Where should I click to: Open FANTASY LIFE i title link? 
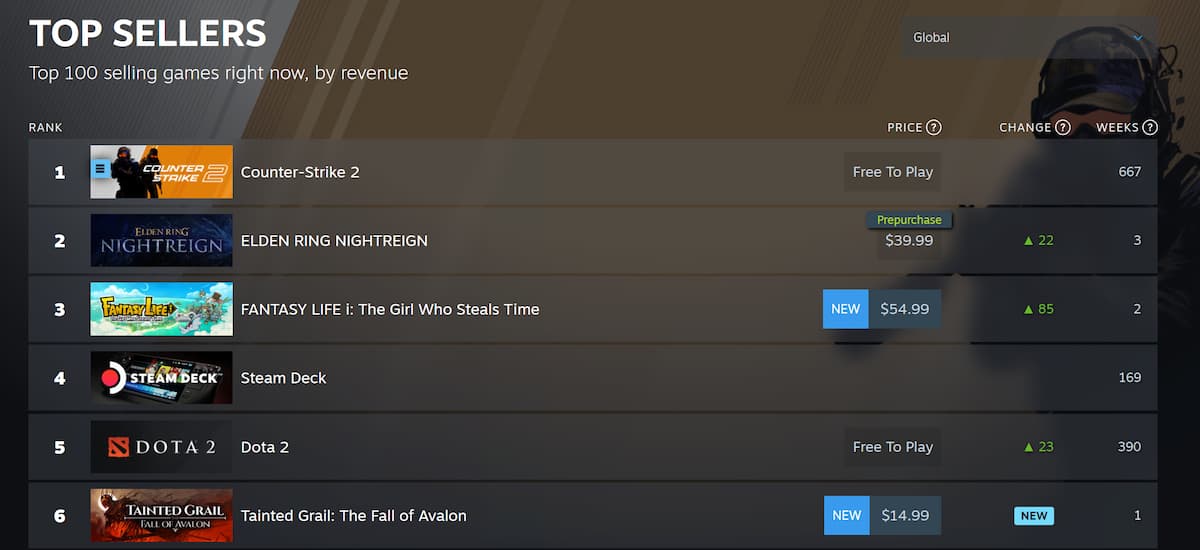[390, 309]
